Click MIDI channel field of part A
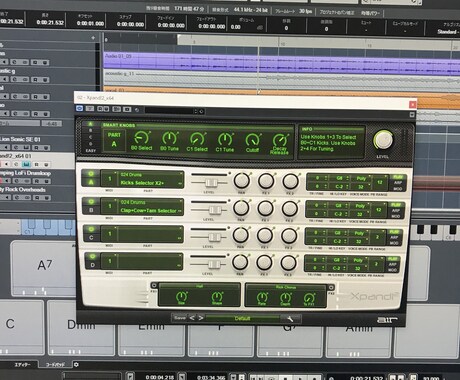 point(109,179)
